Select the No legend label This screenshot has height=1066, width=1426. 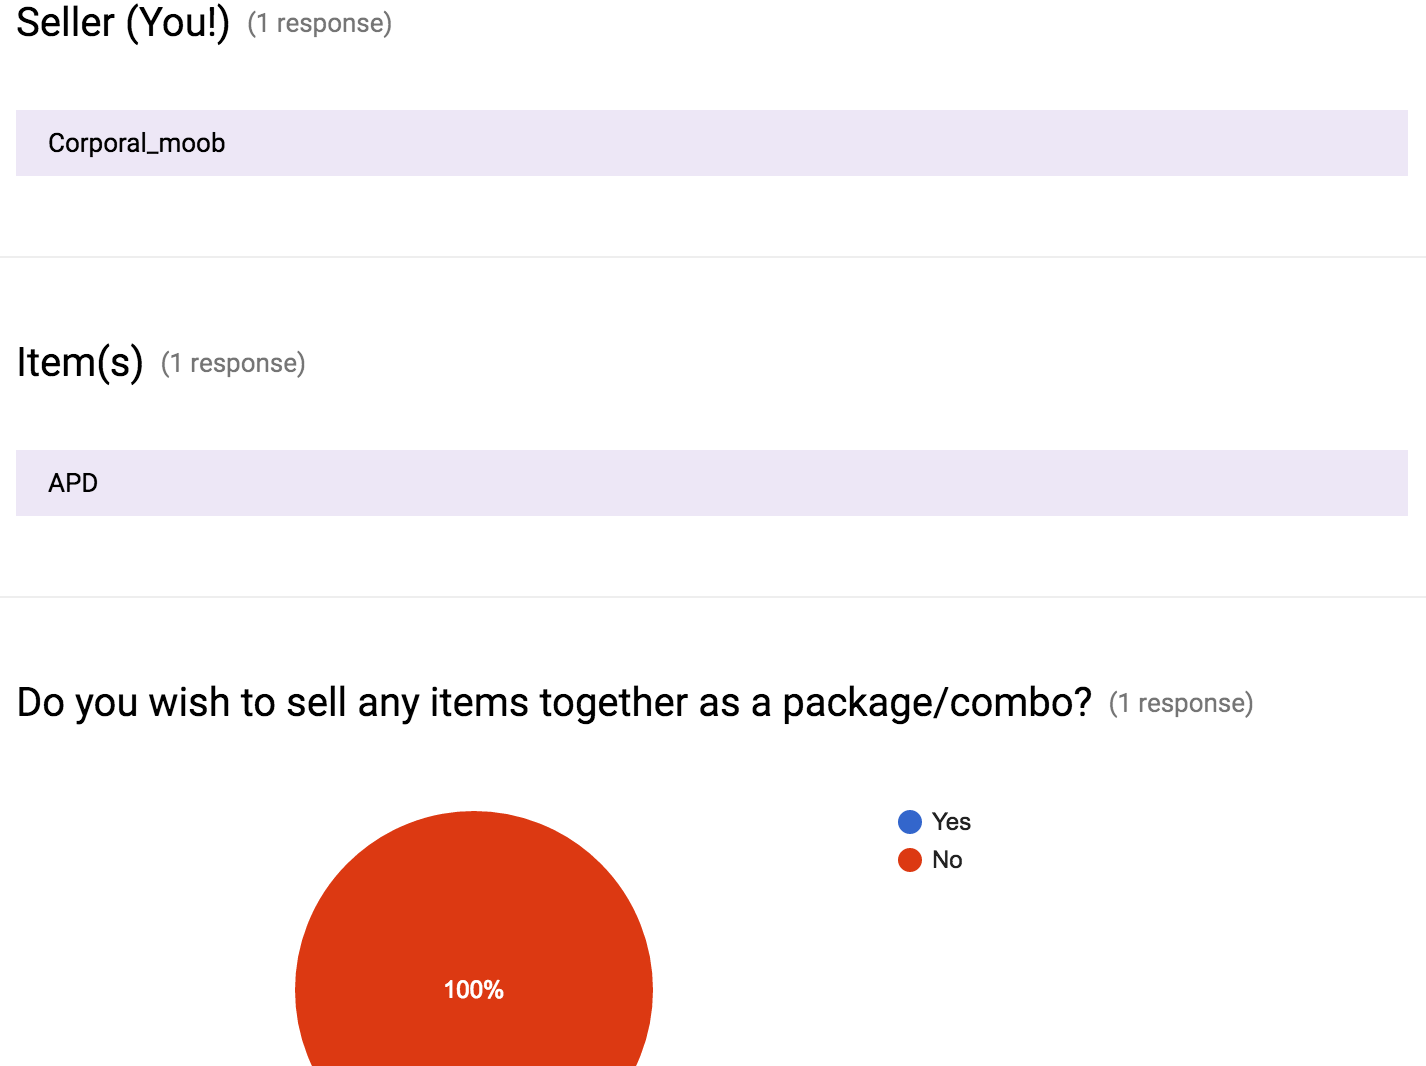[947, 860]
